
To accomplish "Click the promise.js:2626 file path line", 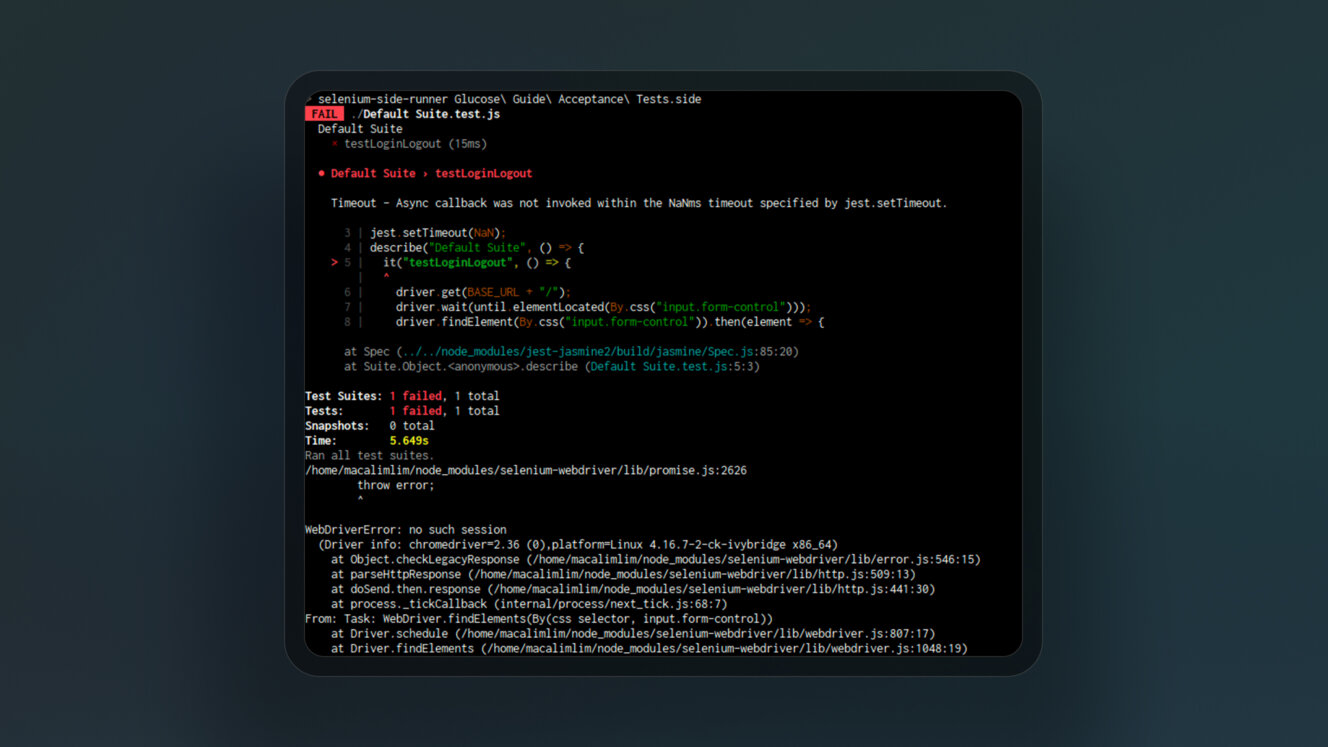I will pyautogui.click(x=525, y=470).
